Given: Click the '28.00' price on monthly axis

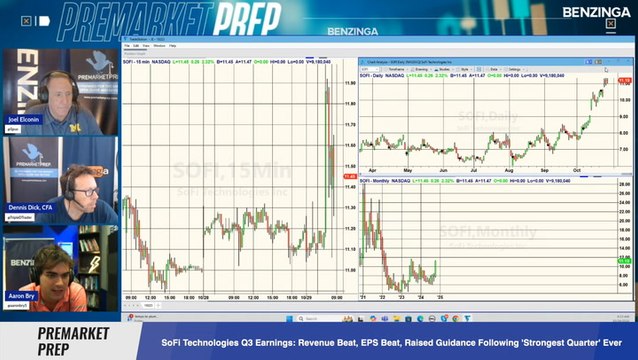Looking at the screenshot, I should click(x=625, y=185).
